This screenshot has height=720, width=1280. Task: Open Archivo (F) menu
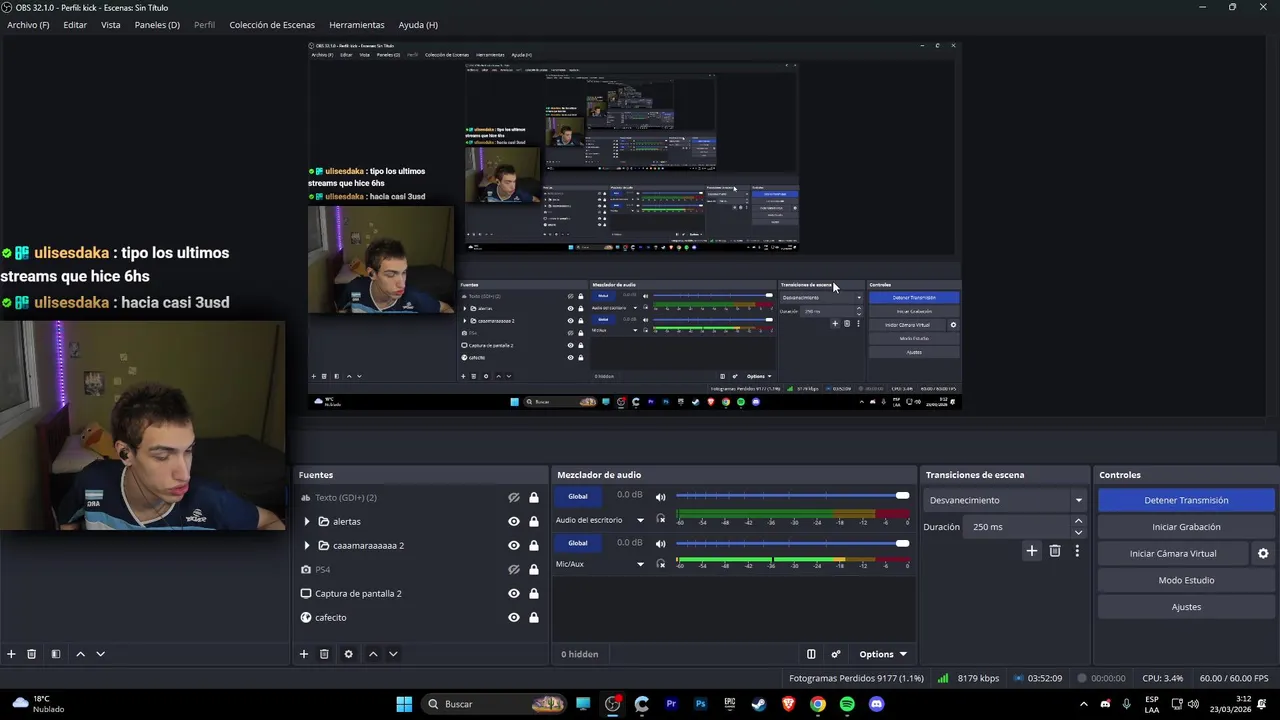[x=28, y=24]
